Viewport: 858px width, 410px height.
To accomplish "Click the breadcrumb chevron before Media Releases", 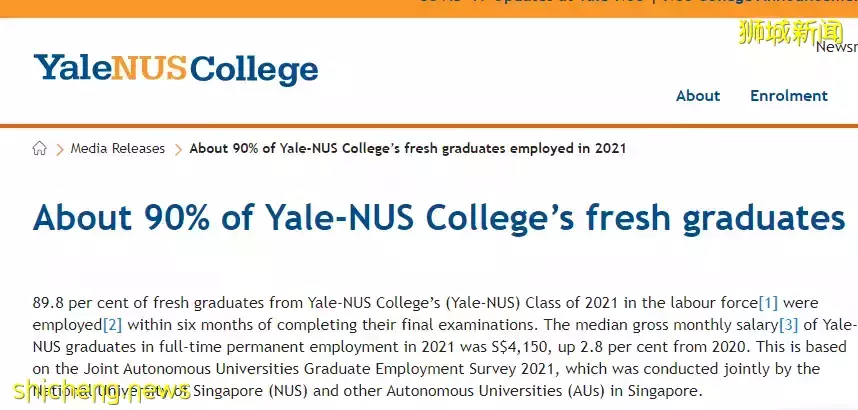I will point(60,149).
